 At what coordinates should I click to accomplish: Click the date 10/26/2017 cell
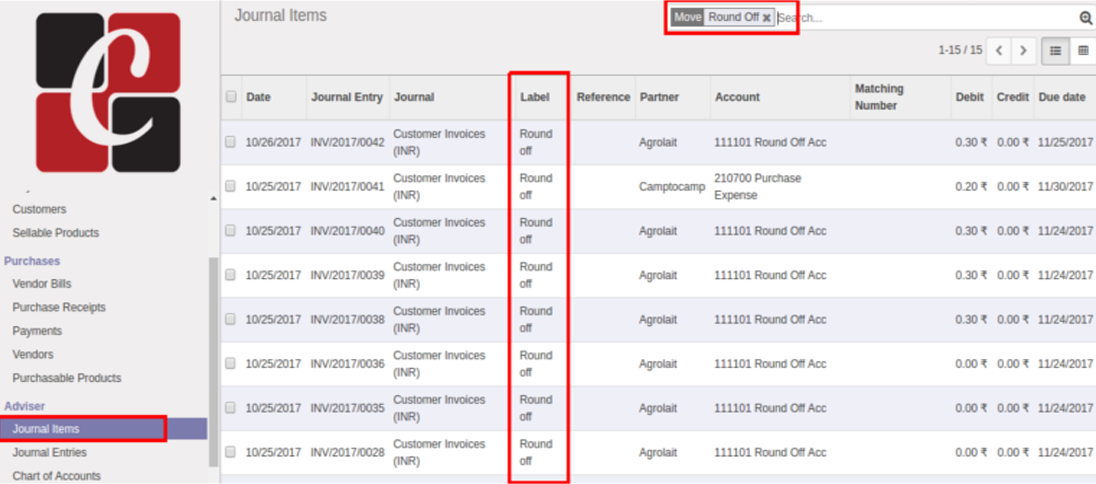tap(273, 142)
